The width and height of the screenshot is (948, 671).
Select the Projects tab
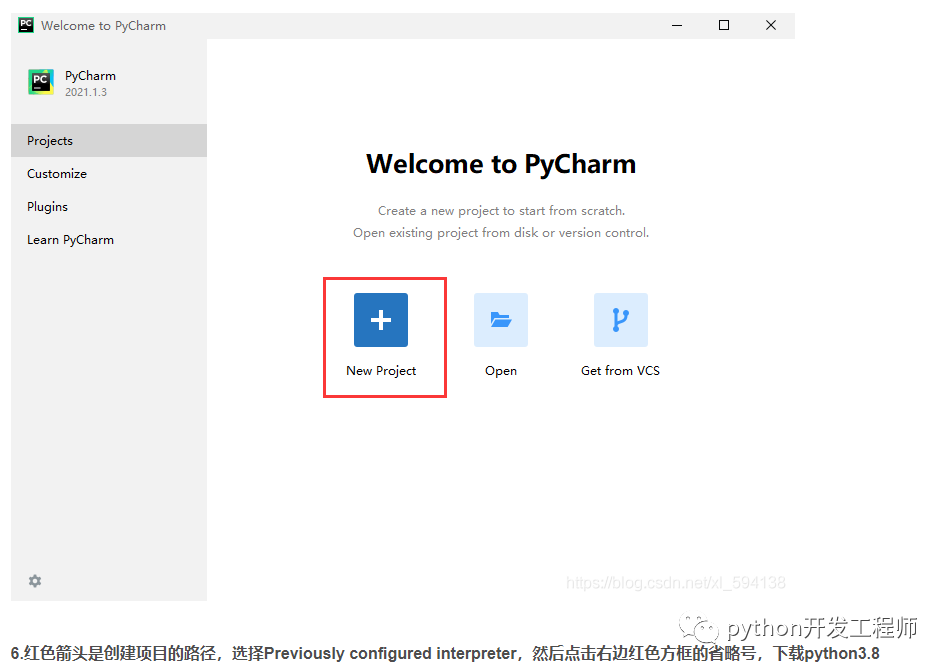coord(109,140)
